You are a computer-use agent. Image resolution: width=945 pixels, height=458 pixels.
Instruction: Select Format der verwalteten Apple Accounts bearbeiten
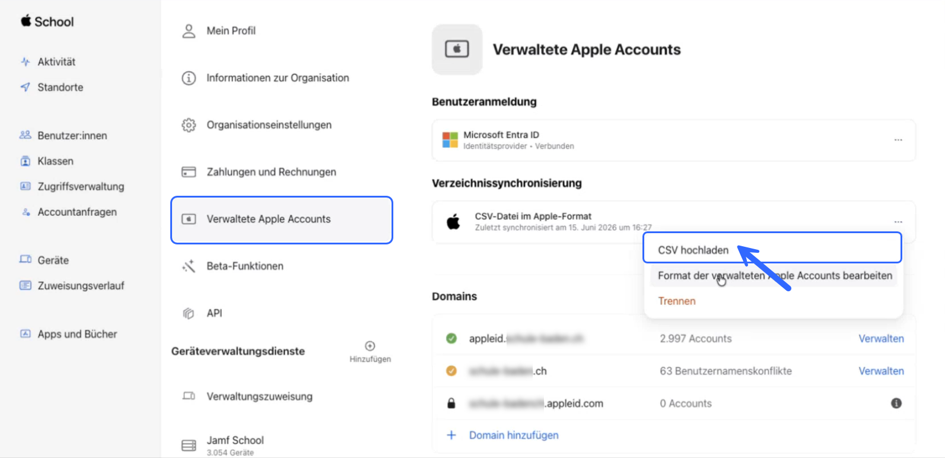click(774, 275)
